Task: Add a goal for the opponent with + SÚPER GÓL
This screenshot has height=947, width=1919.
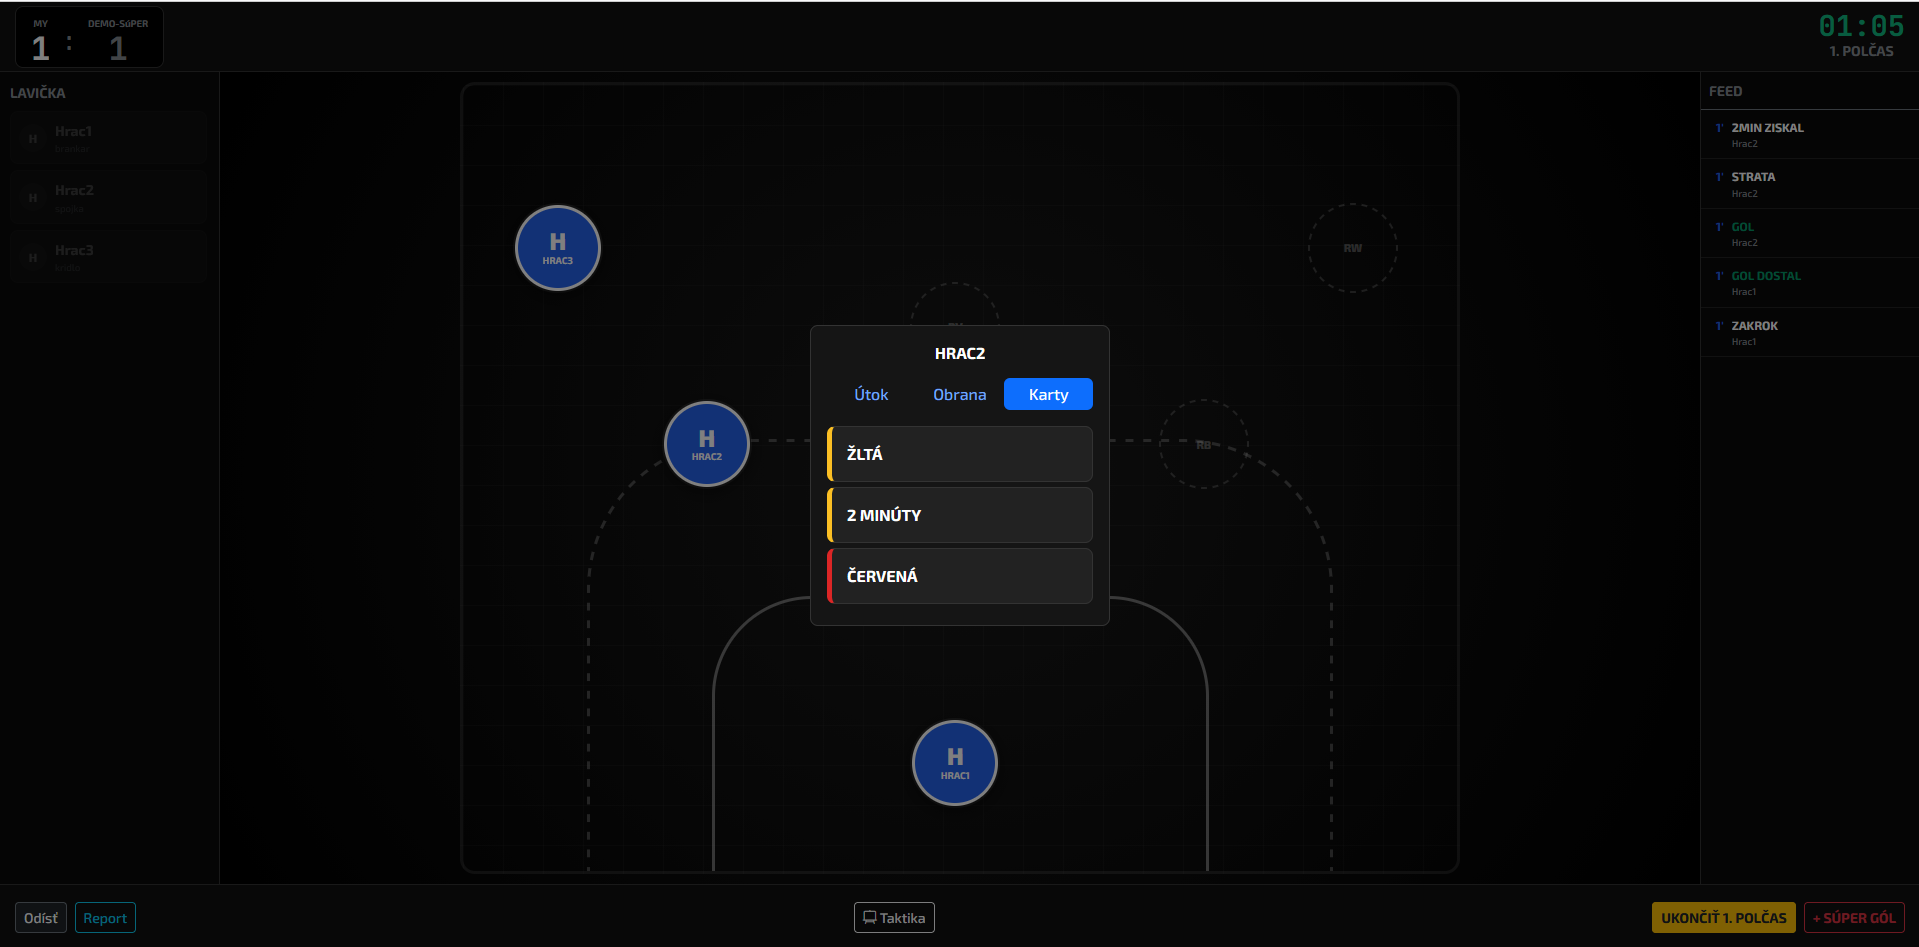Action: (1853, 918)
